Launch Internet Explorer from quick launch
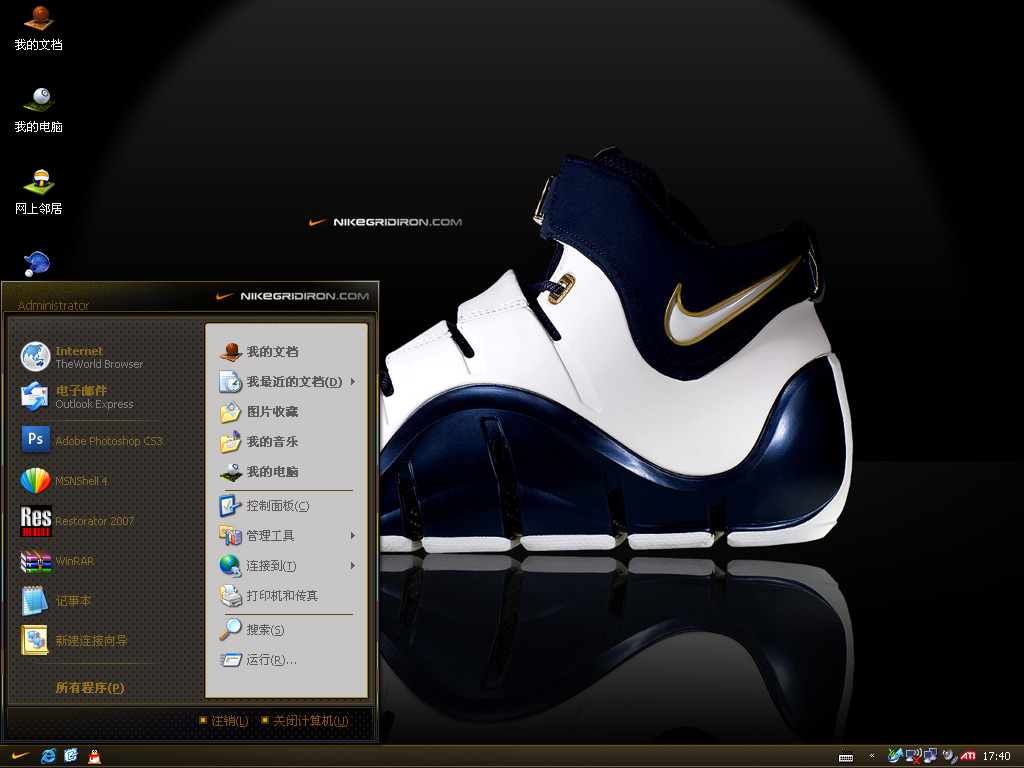 click(48, 756)
